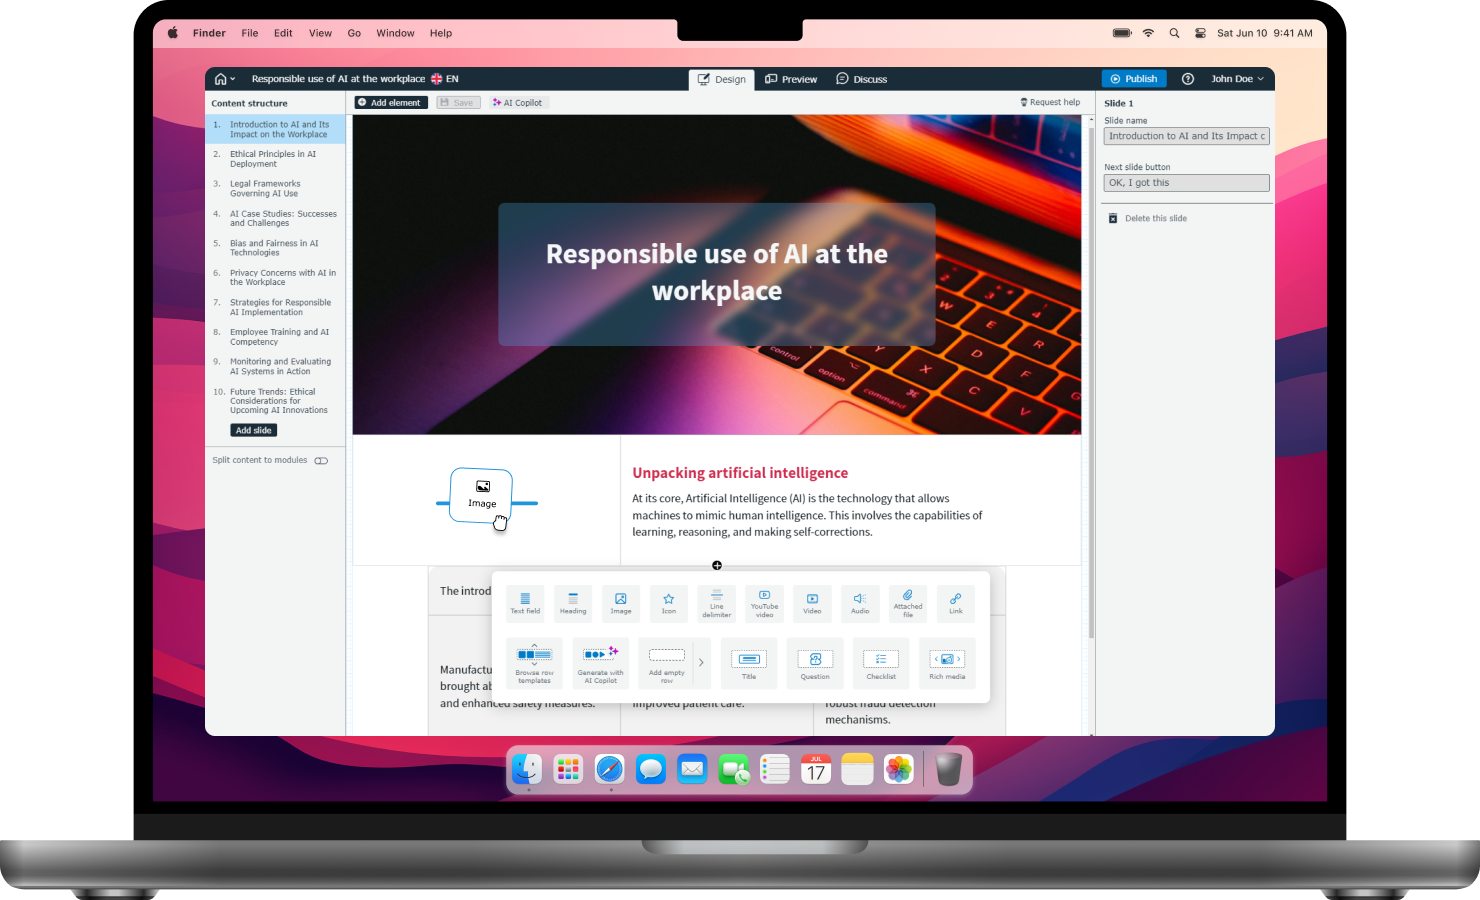Open the Home menu dropdown

(224, 79)
